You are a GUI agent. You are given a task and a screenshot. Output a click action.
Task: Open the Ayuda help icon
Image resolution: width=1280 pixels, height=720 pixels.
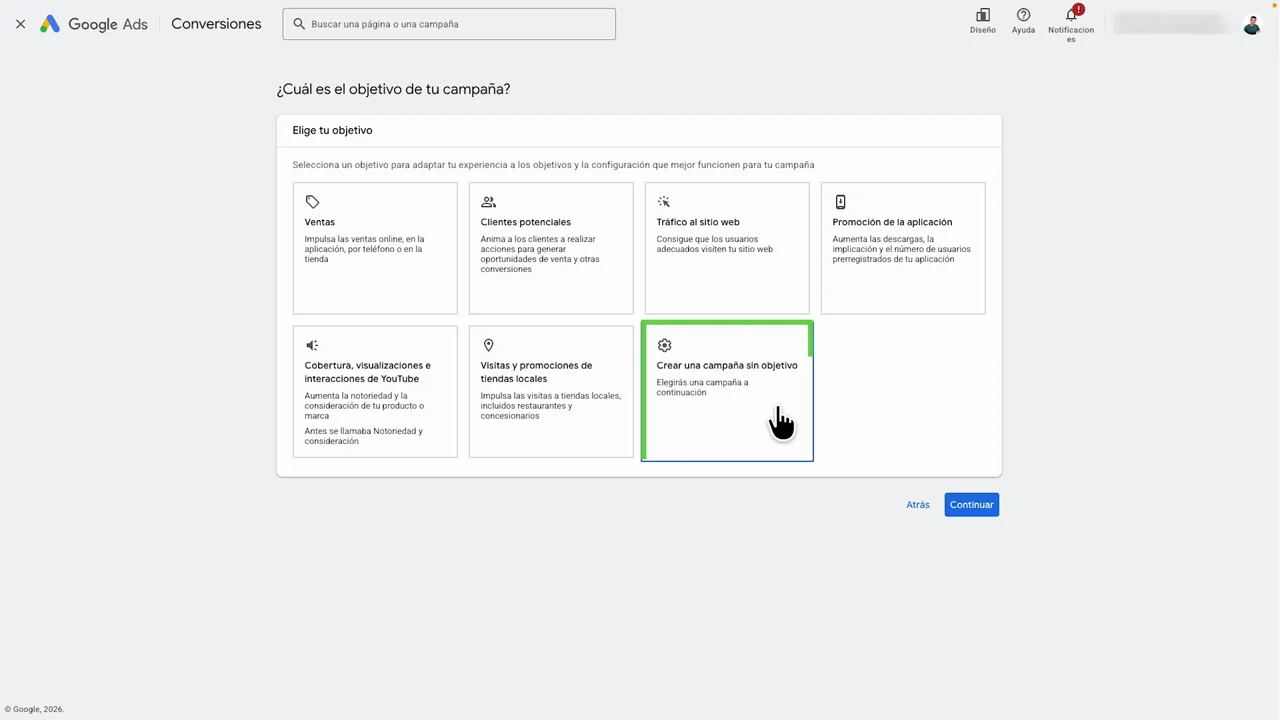click(1023, 15)
